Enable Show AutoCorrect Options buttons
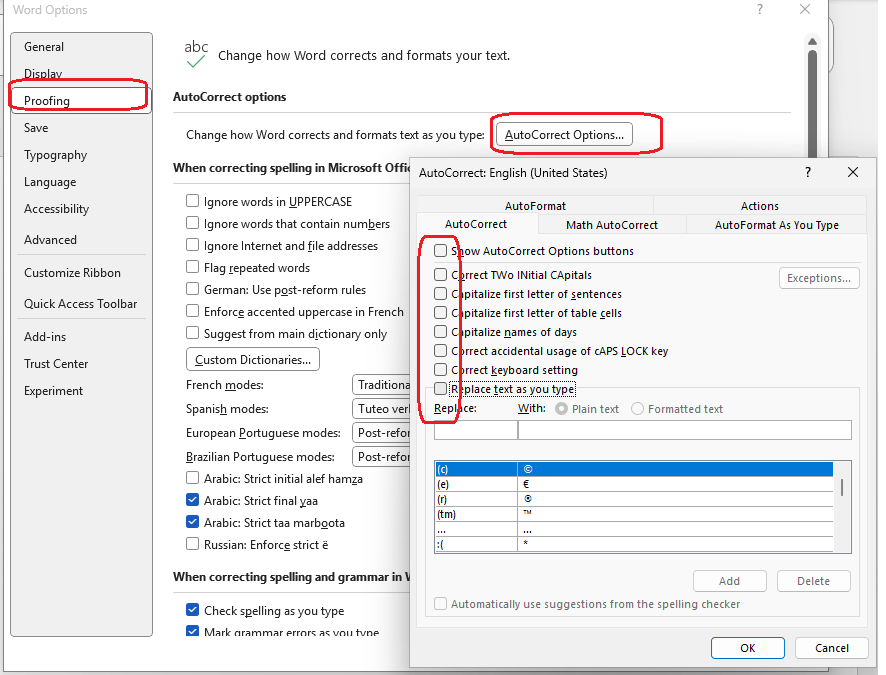886x675 pixels. click(440, 250)
